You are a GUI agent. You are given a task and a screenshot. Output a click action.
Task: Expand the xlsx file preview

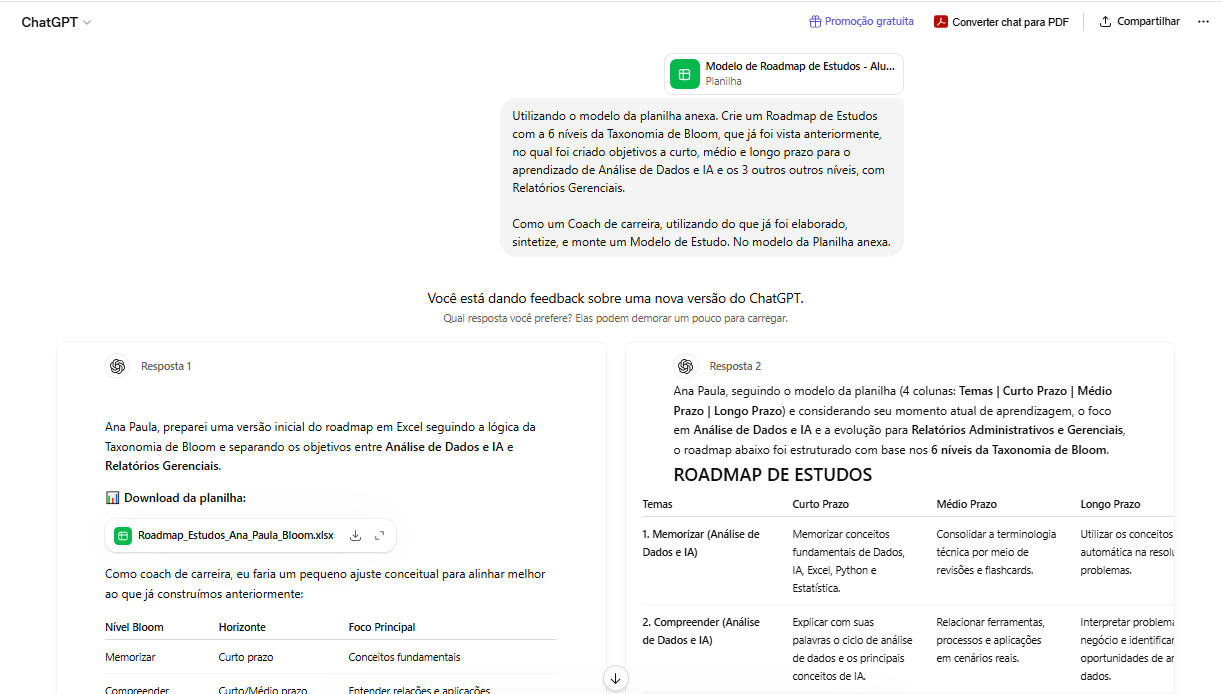coord(379,535)
